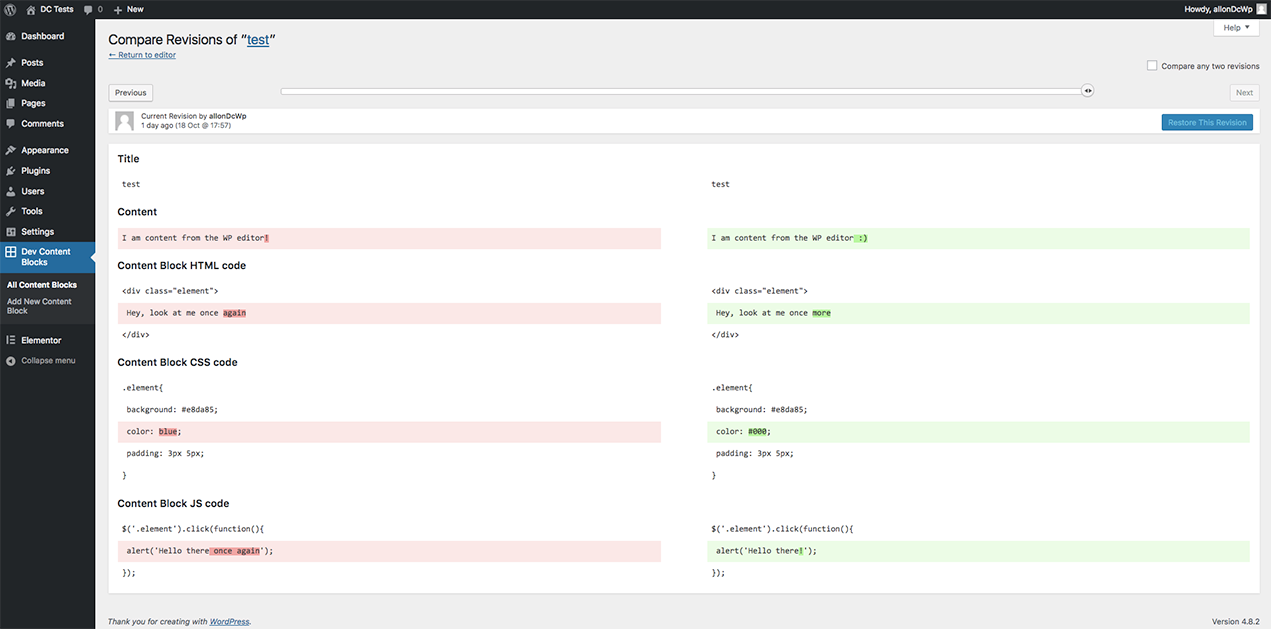Select All Content Blocks submenu link

42,285
